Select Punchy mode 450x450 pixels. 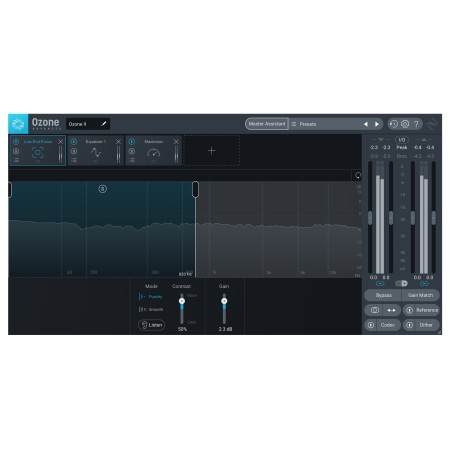[x=151, y=296]
